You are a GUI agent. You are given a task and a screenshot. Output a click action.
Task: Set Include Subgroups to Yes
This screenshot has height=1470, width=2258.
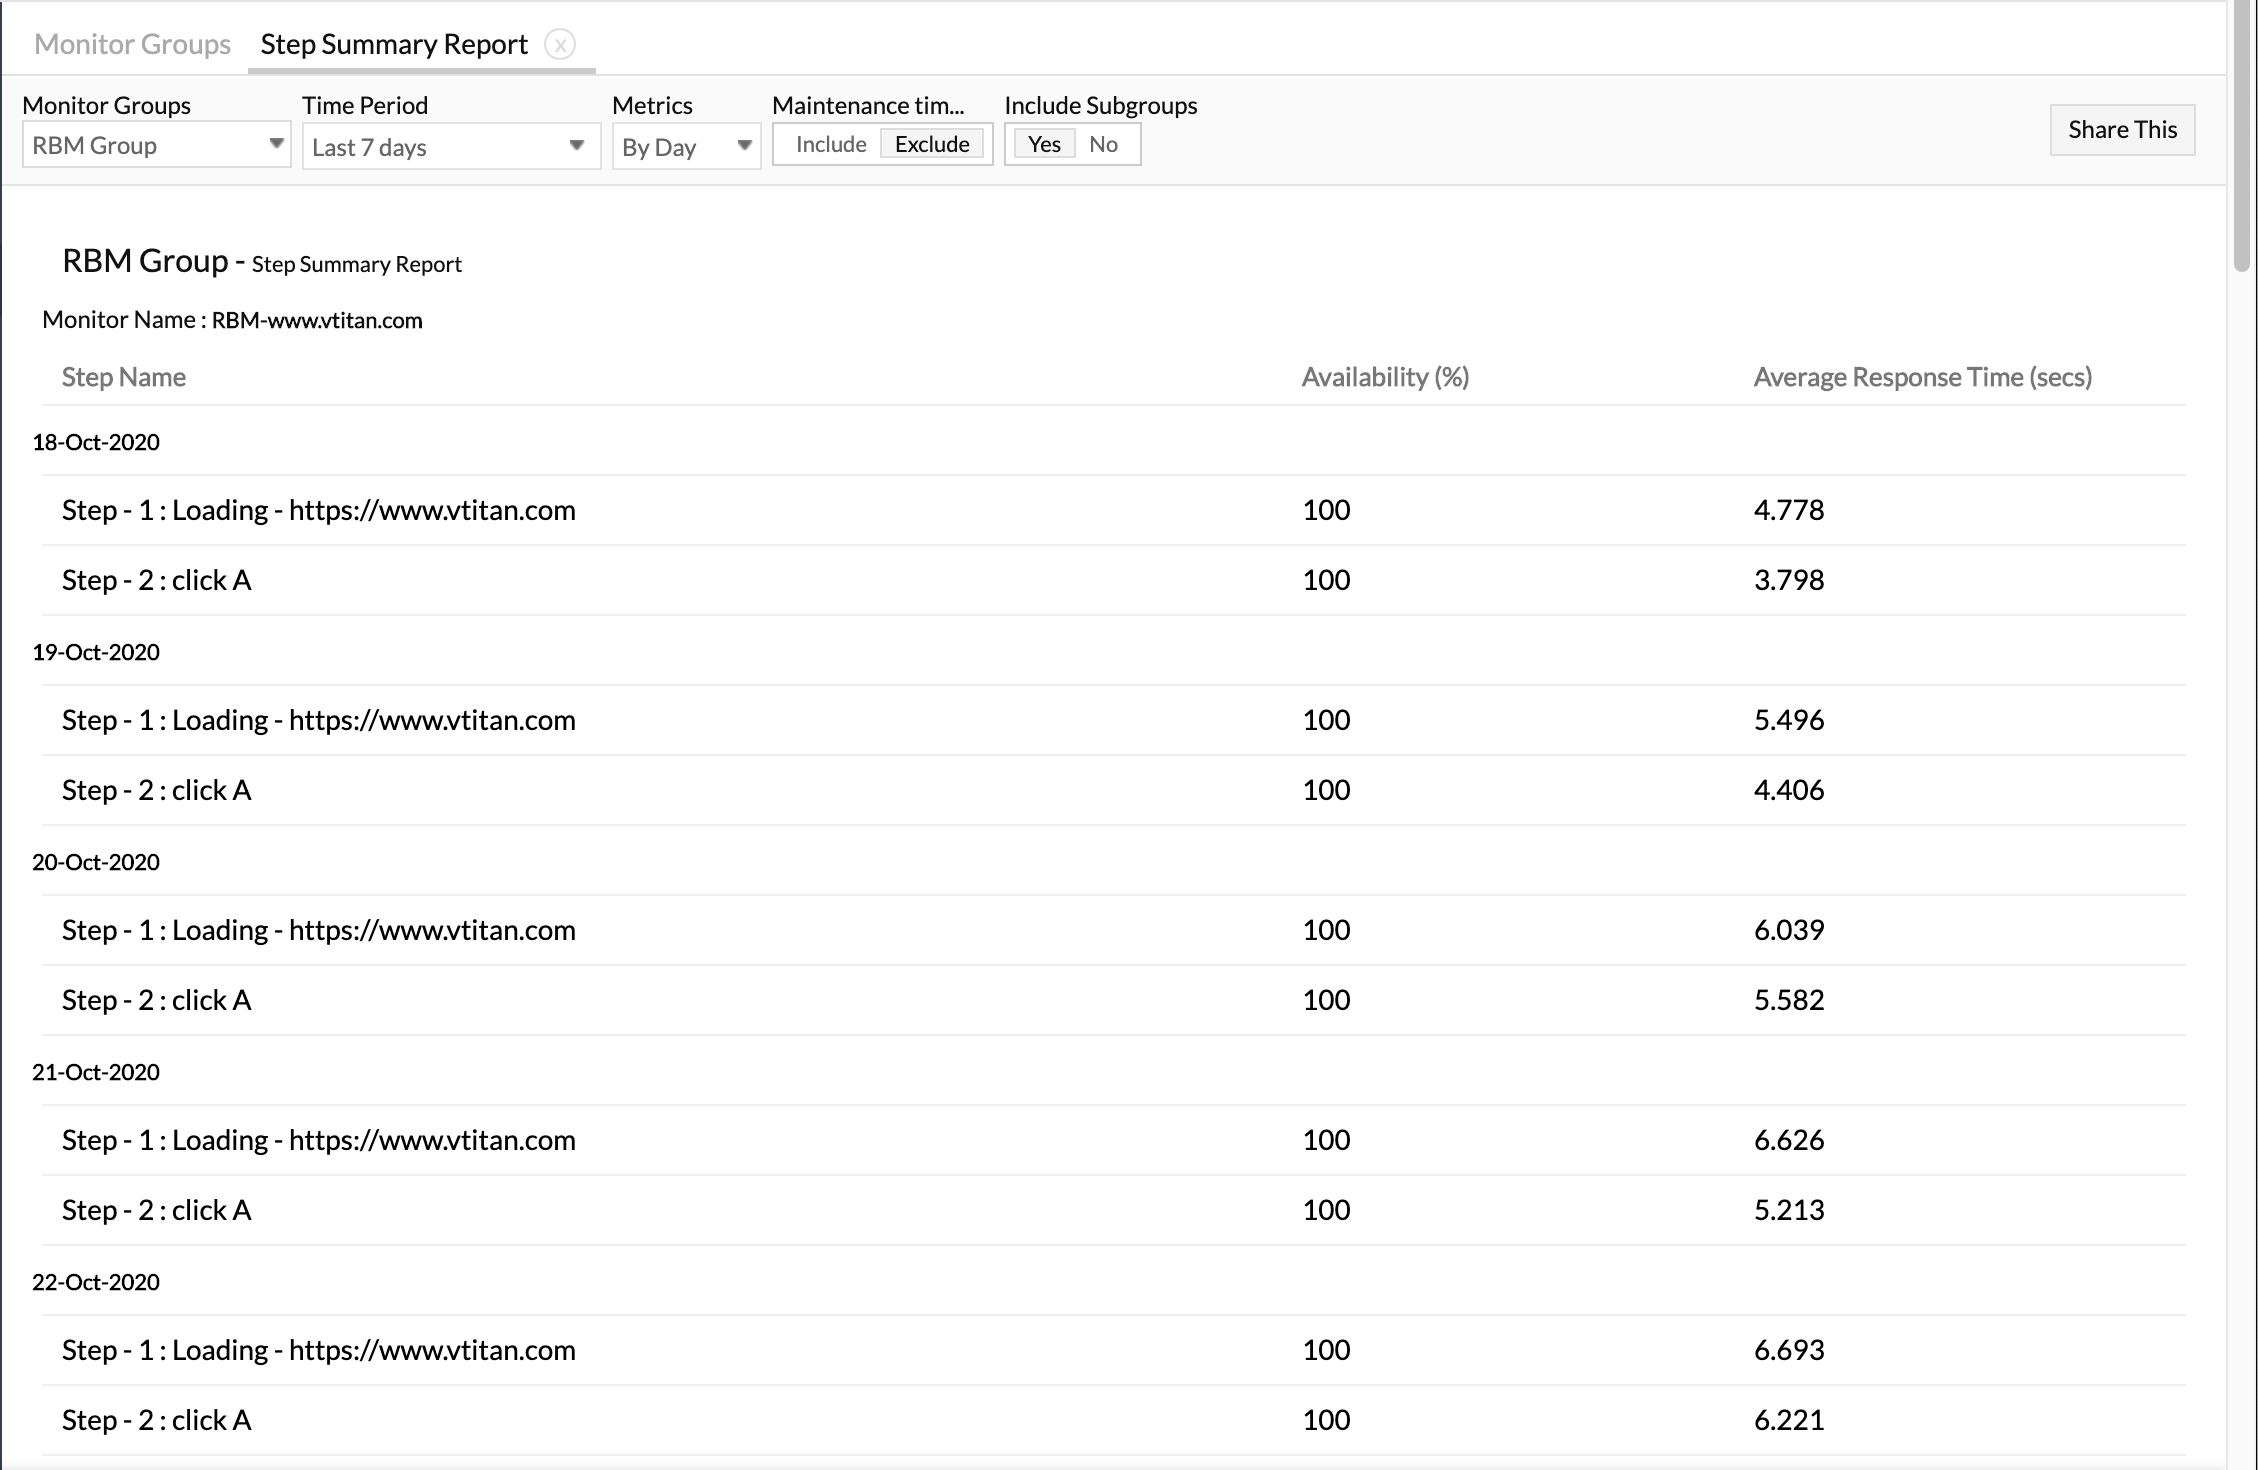(x=1044, y=145)
